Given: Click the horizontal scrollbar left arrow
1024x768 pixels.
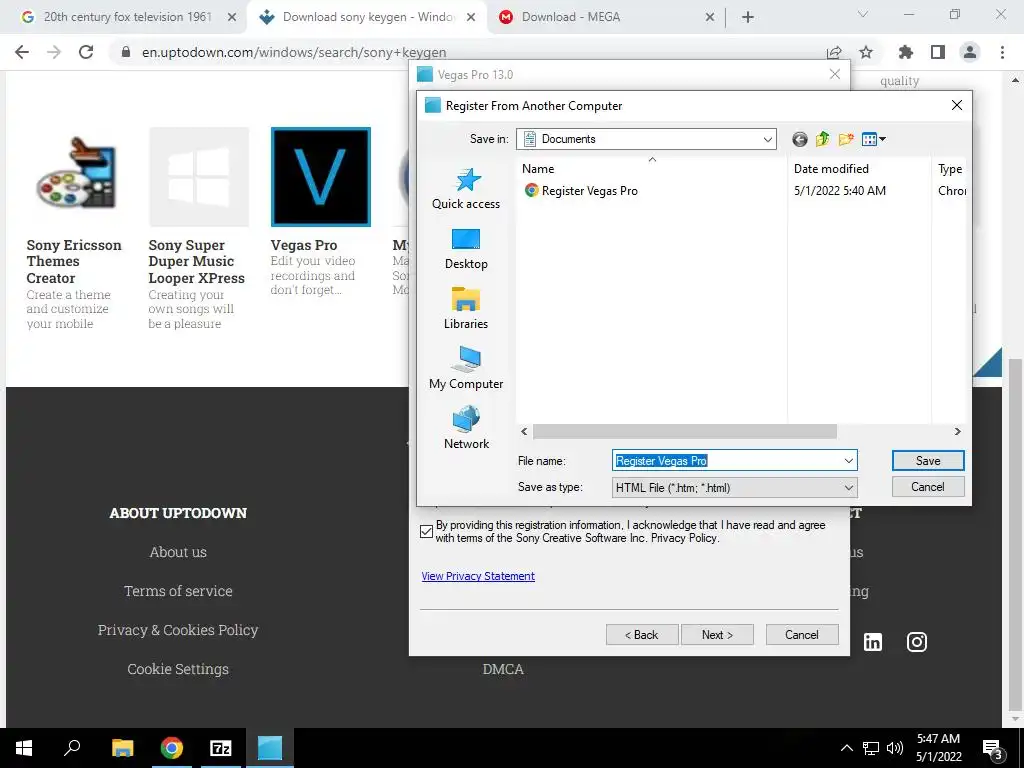Looking at the screenshot, I should pos(524,431).
